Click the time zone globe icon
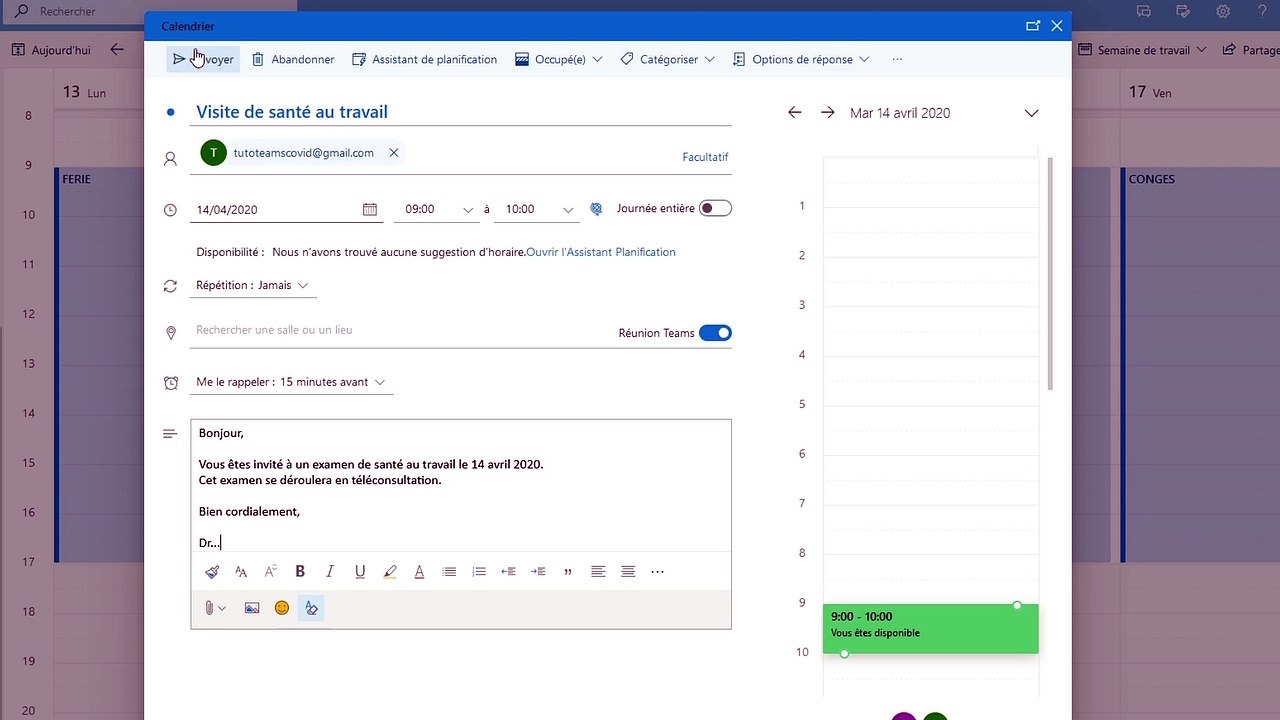The width and height of the screenshot is (1280, 720). [596, 209]
